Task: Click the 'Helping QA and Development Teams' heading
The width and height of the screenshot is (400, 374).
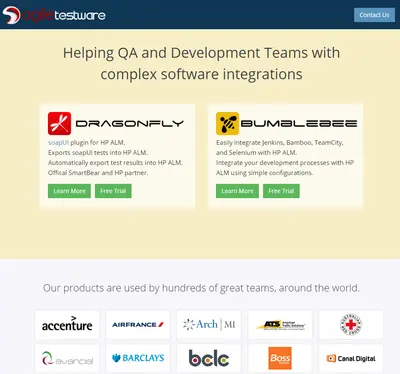Action: (x=201, y=63)
